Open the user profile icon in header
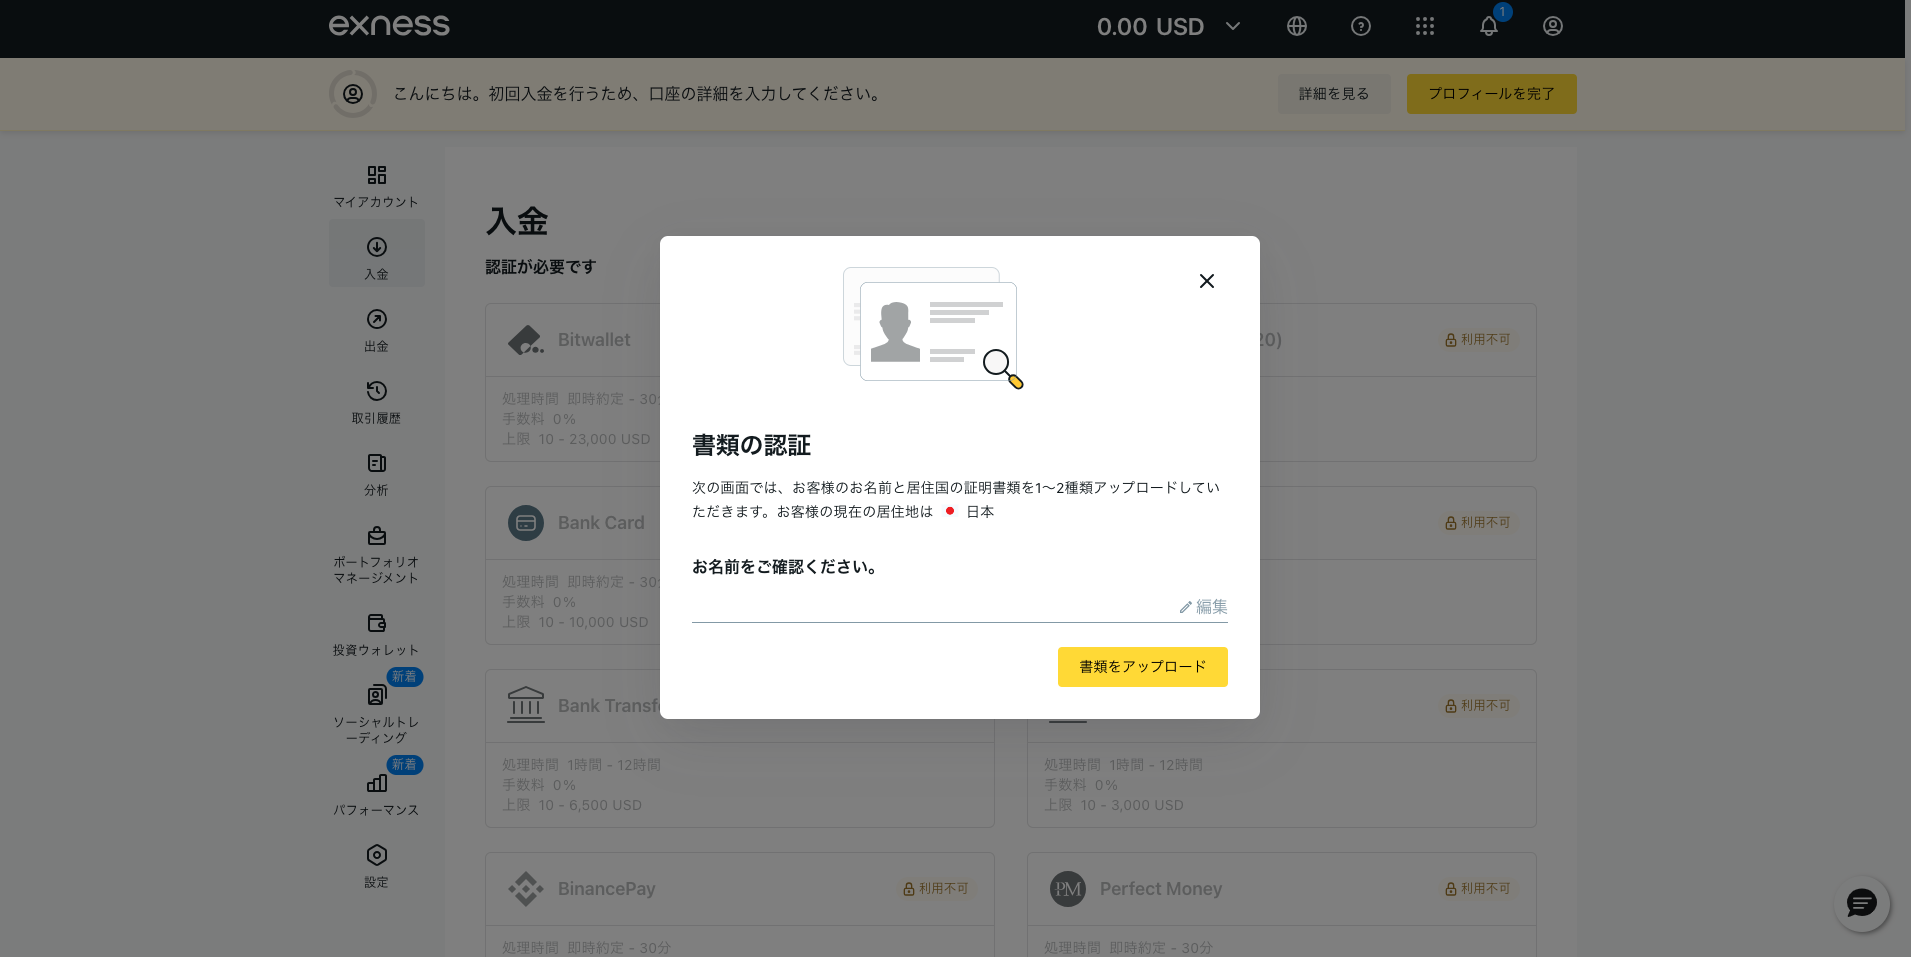1911x957 pixels. 1553,27
